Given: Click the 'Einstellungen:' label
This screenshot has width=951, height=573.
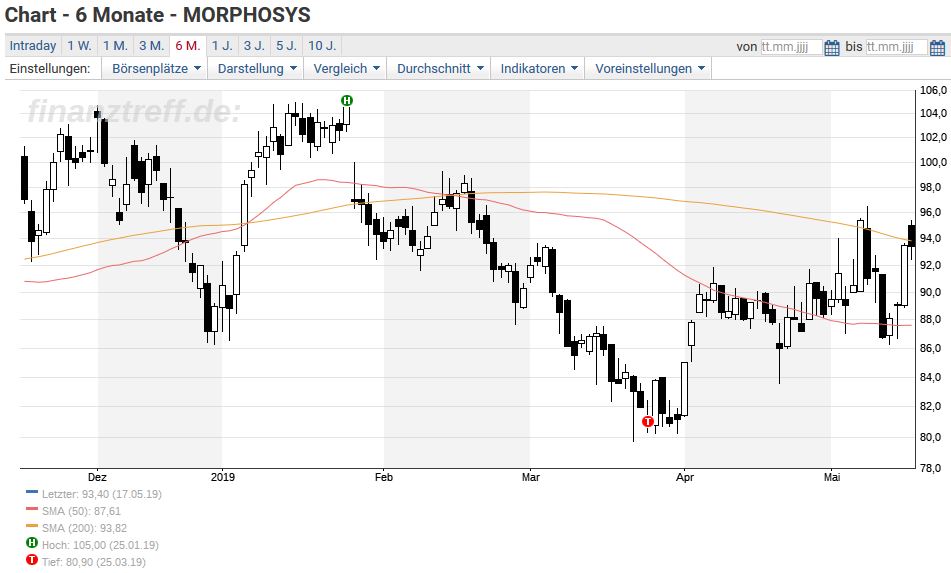Looking at the screenshot, I should (50, 69).
